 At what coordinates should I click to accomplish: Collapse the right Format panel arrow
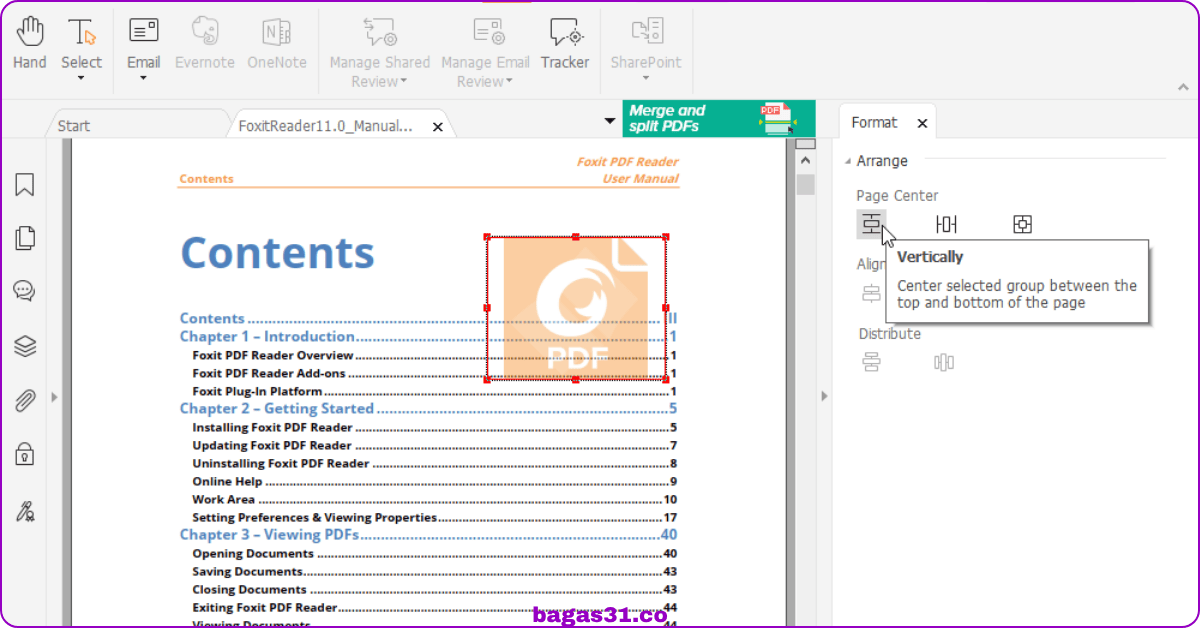(x=825, y=397)
